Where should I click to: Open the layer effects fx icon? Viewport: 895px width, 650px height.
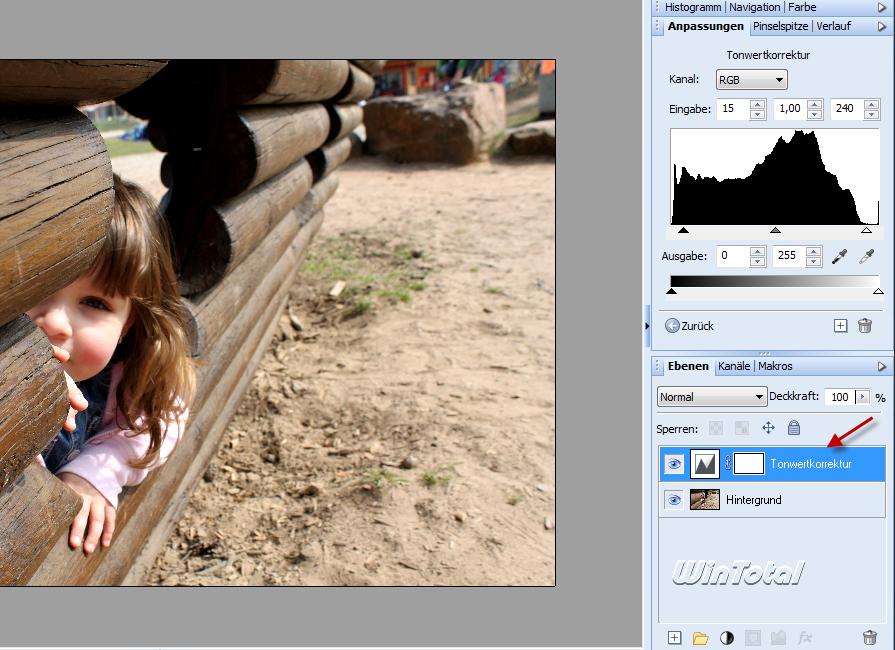pyautogui.click(x=805, y=637)
